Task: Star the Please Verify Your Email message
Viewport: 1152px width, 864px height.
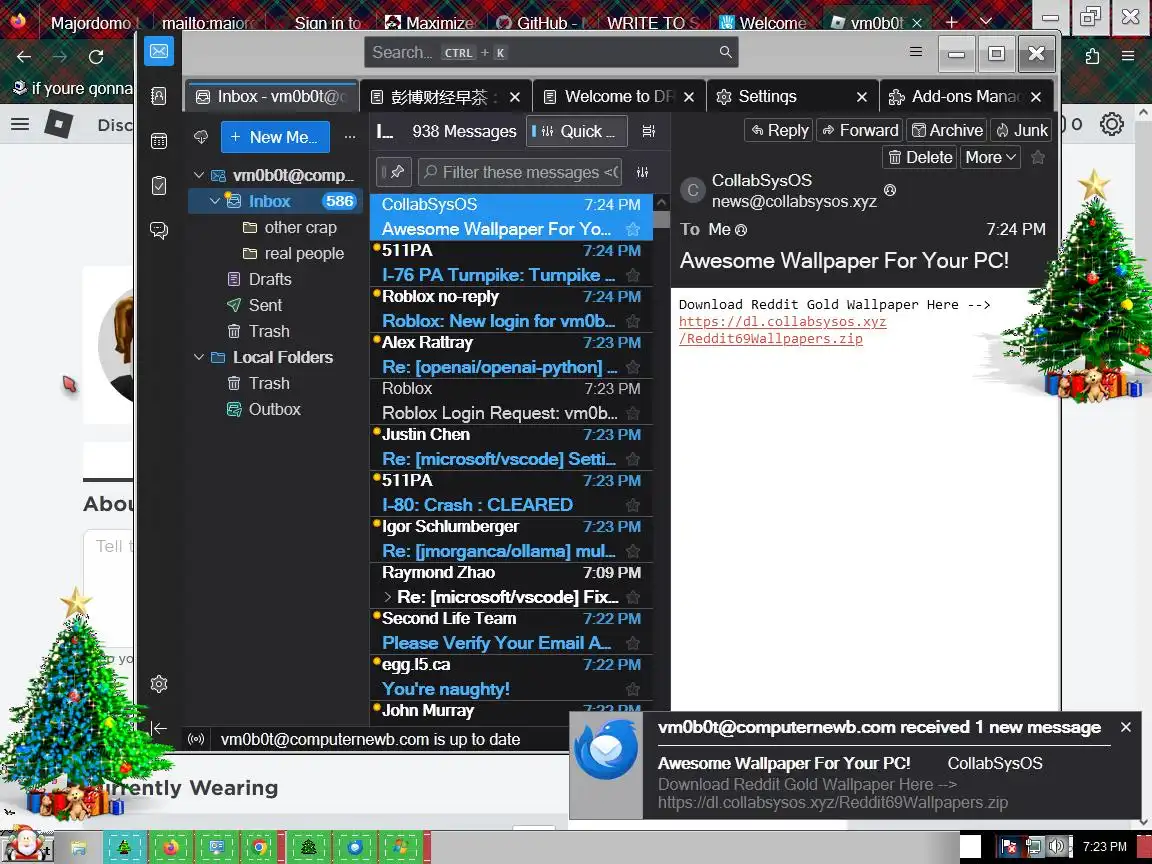Action: click(x=633, y=644)
